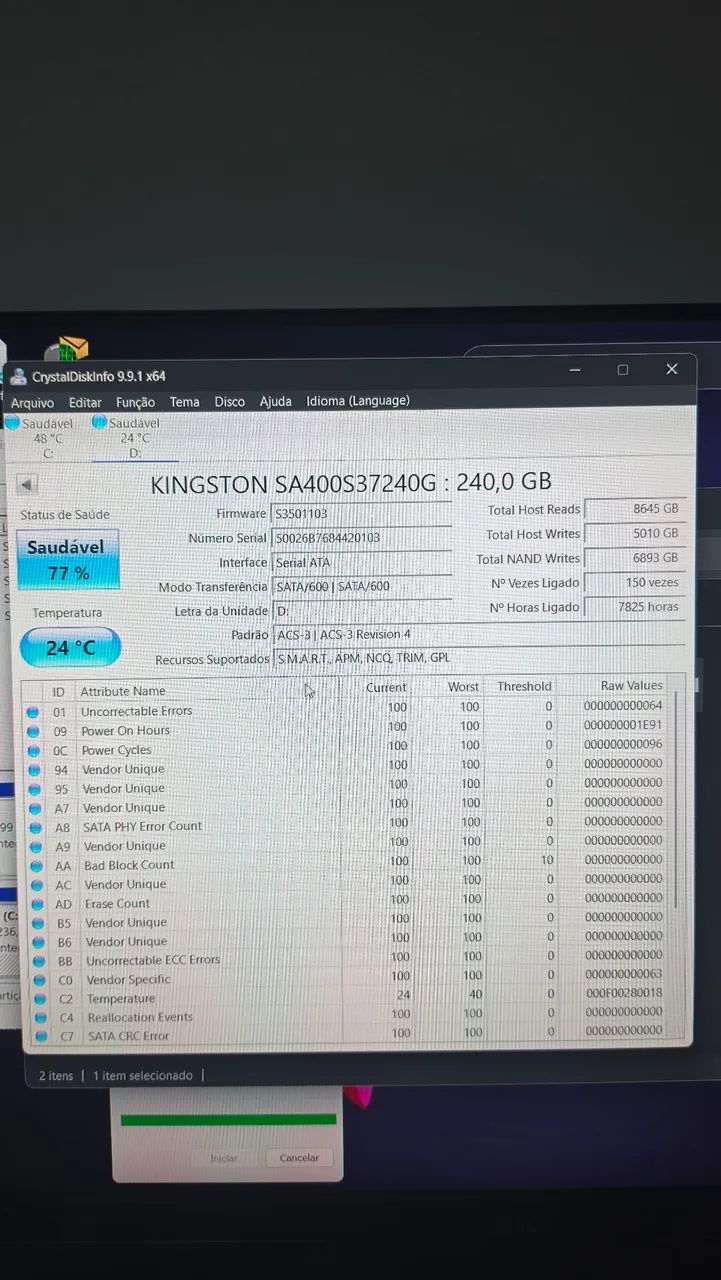
Task: Click the desktop icon above CrystalDiskInfo window
Action: click(x=67, y=350)
